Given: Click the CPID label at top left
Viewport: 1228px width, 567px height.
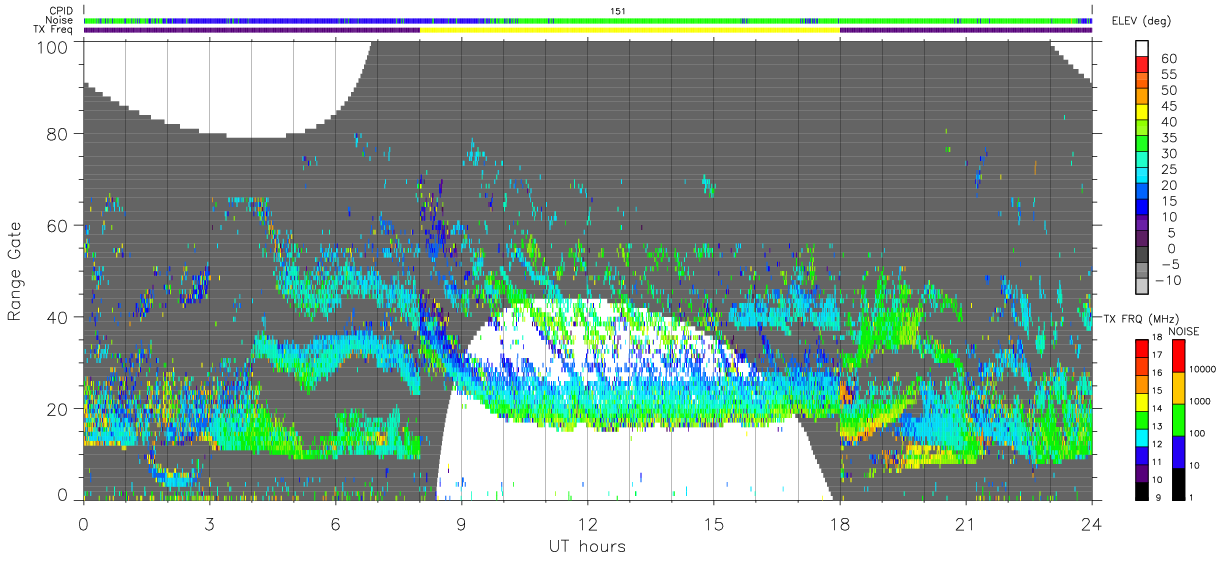Looking at the screenshot, I should pos(59,11).
